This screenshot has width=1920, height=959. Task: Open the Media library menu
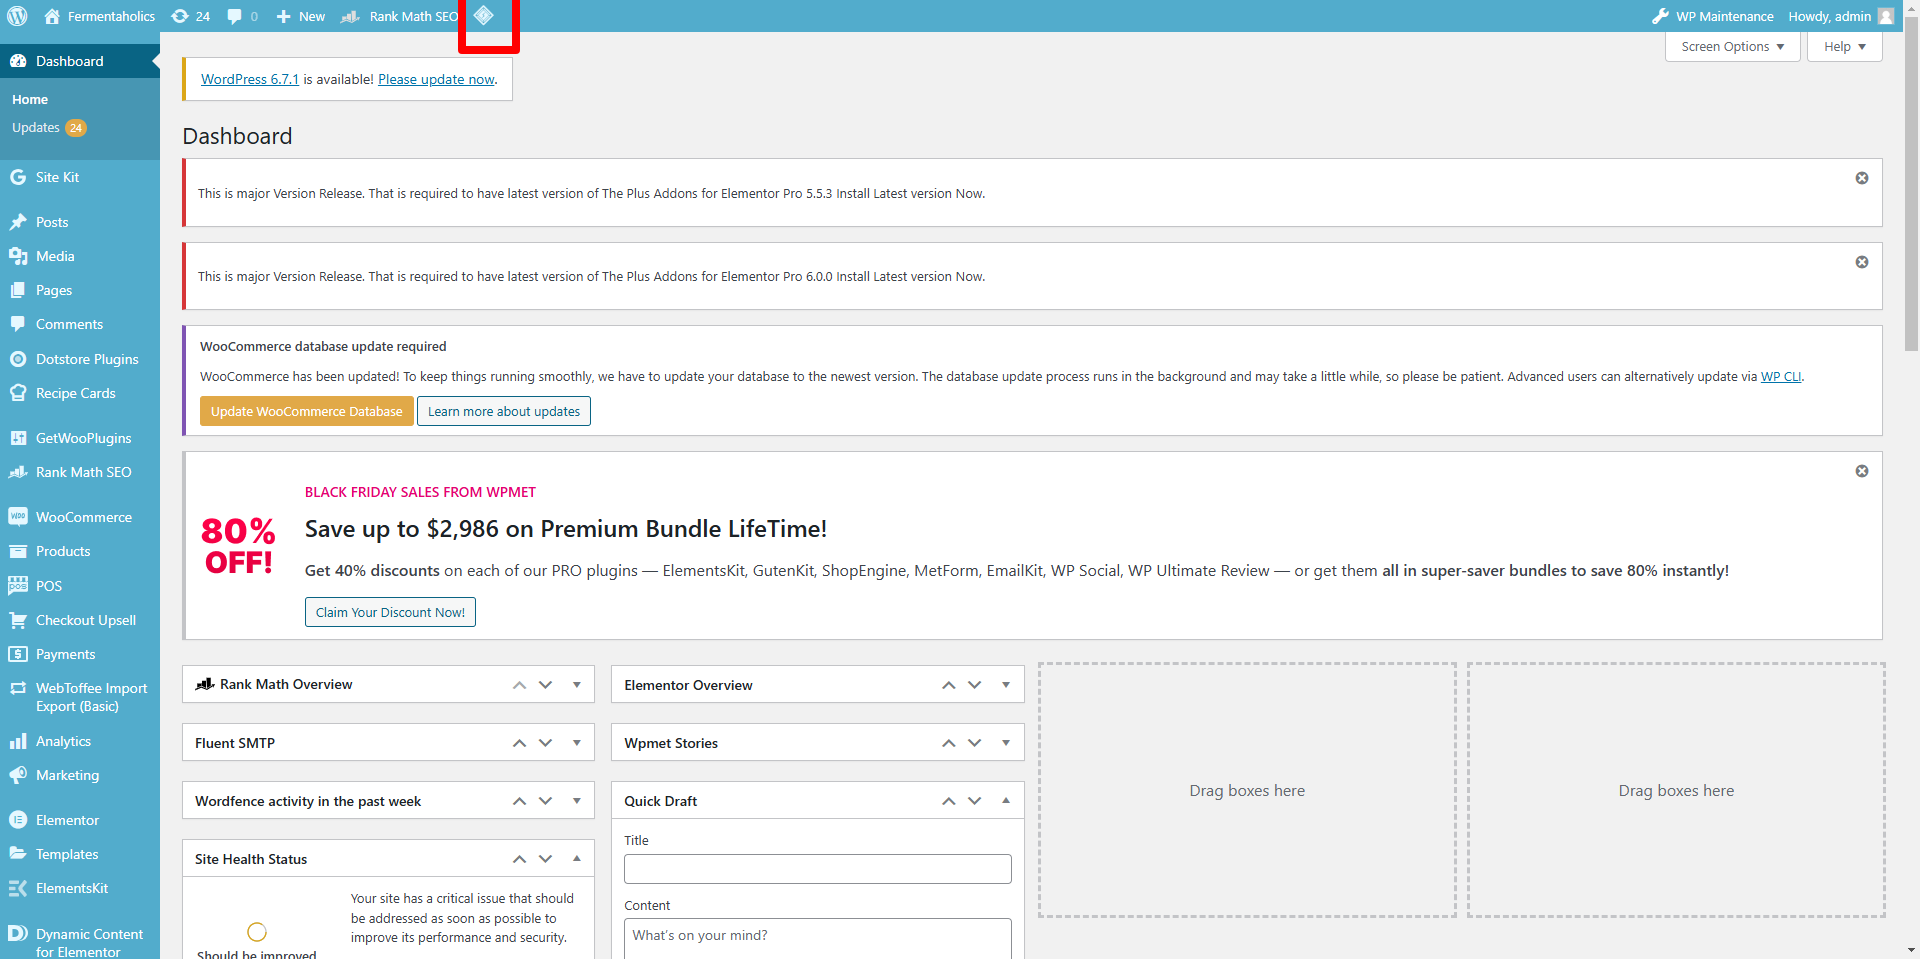(80, 256)
